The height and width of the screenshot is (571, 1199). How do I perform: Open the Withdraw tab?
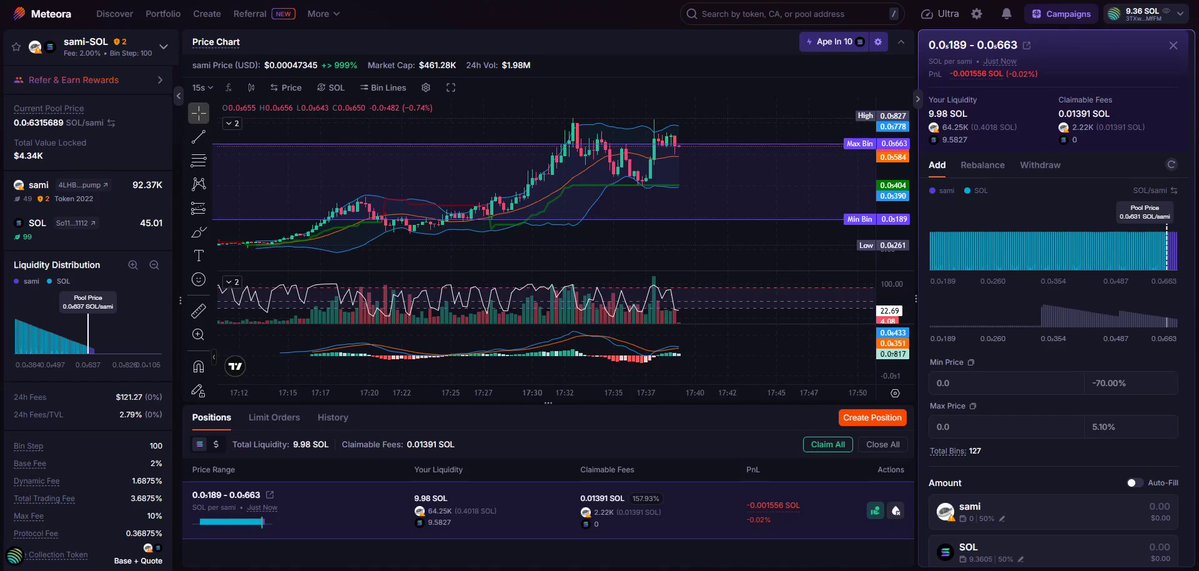pos(1040,165)
